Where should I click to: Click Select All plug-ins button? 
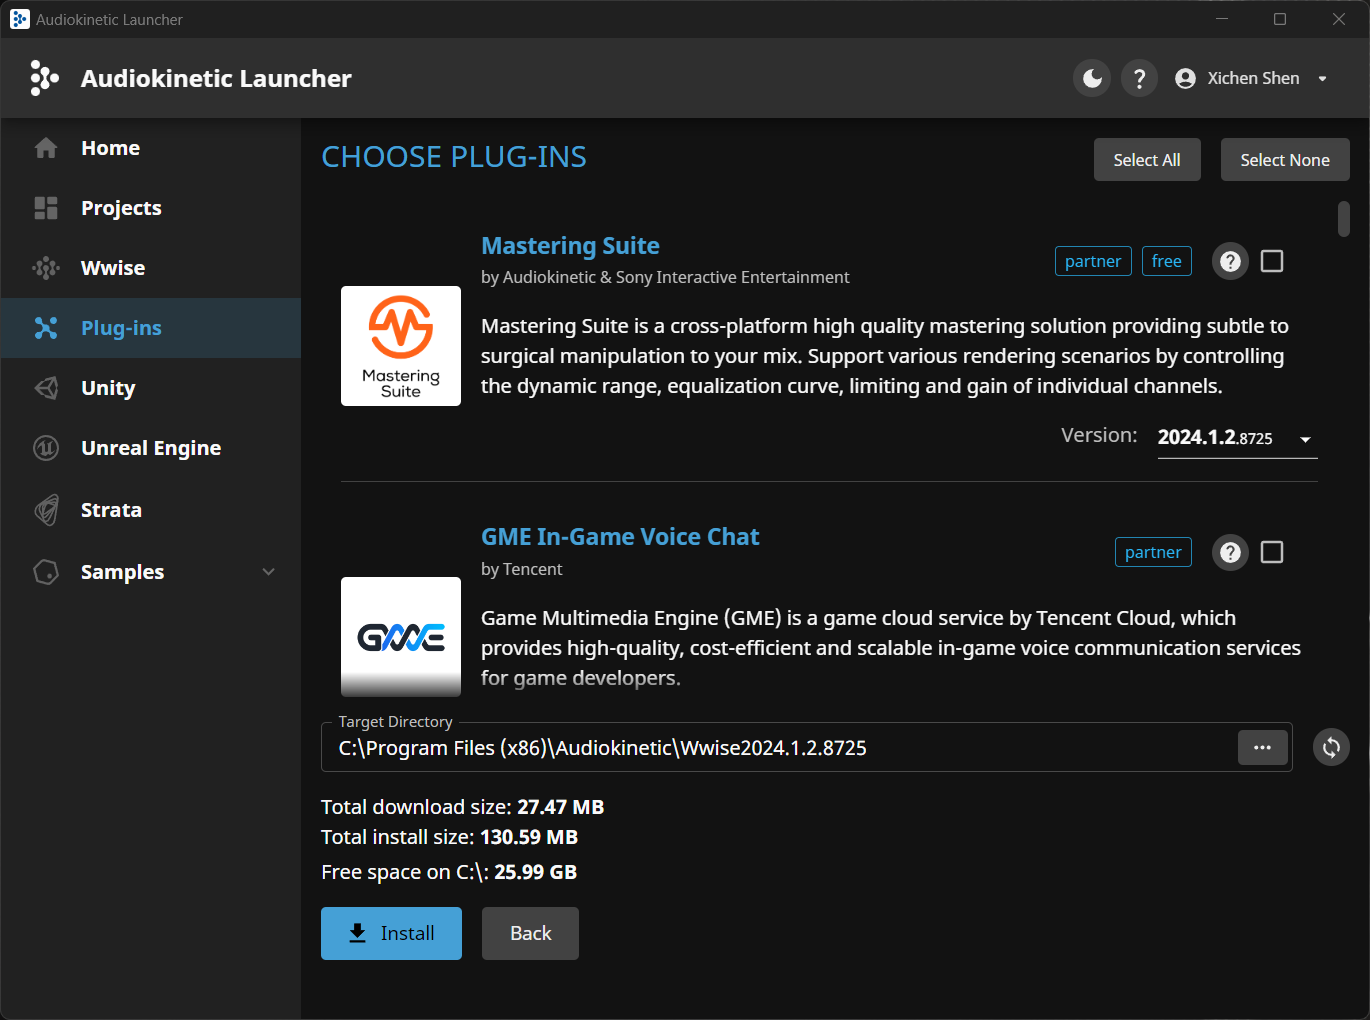(x=1147, y=160)
